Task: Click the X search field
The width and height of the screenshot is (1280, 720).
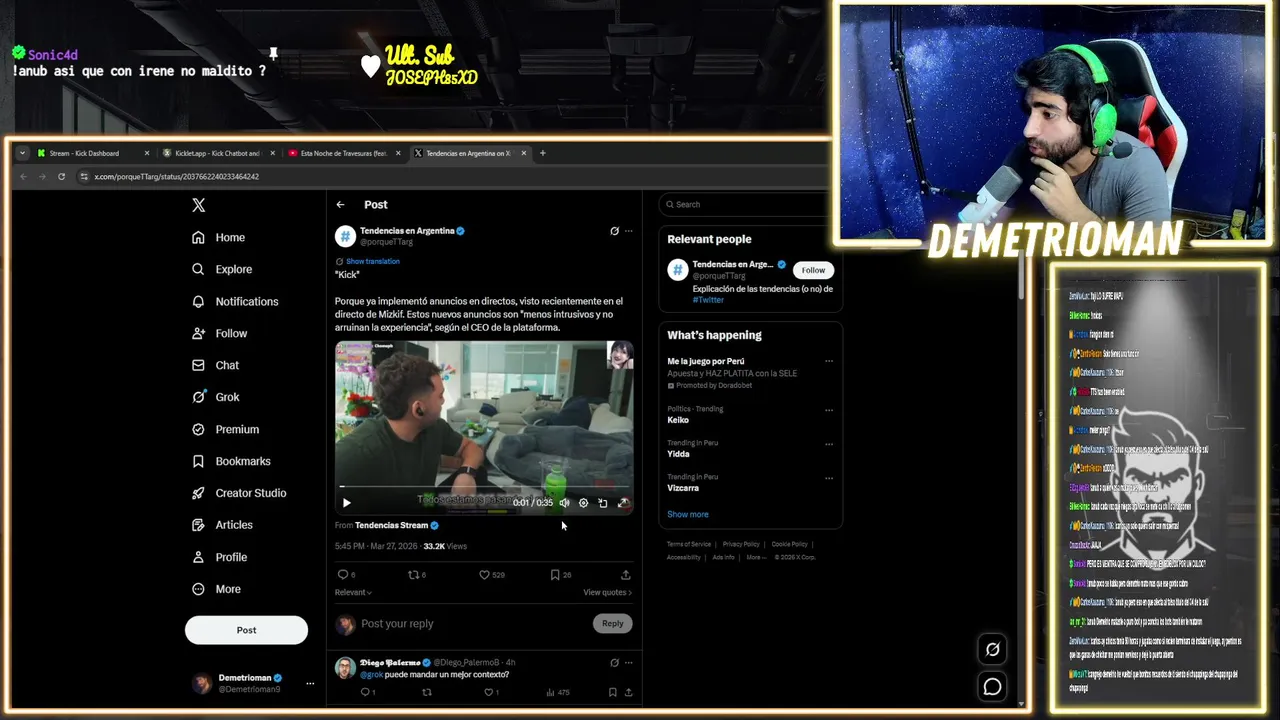Action: click(x=750, y=204)
